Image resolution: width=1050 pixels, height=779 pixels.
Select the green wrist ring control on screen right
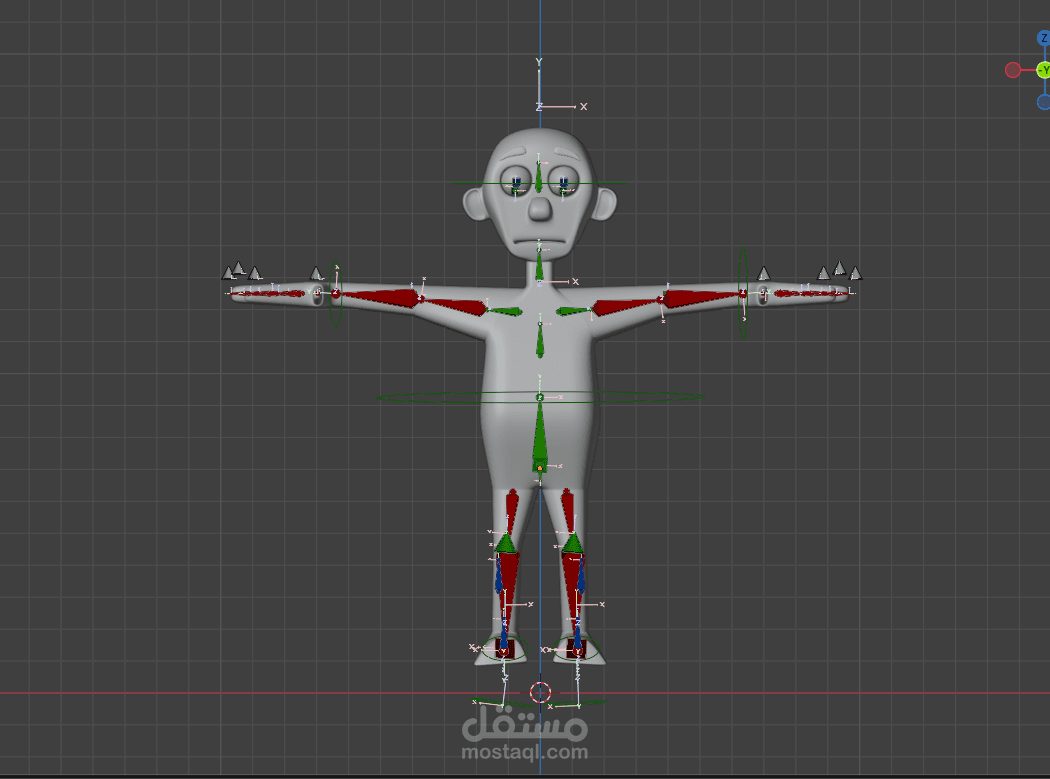pos(743,293)
